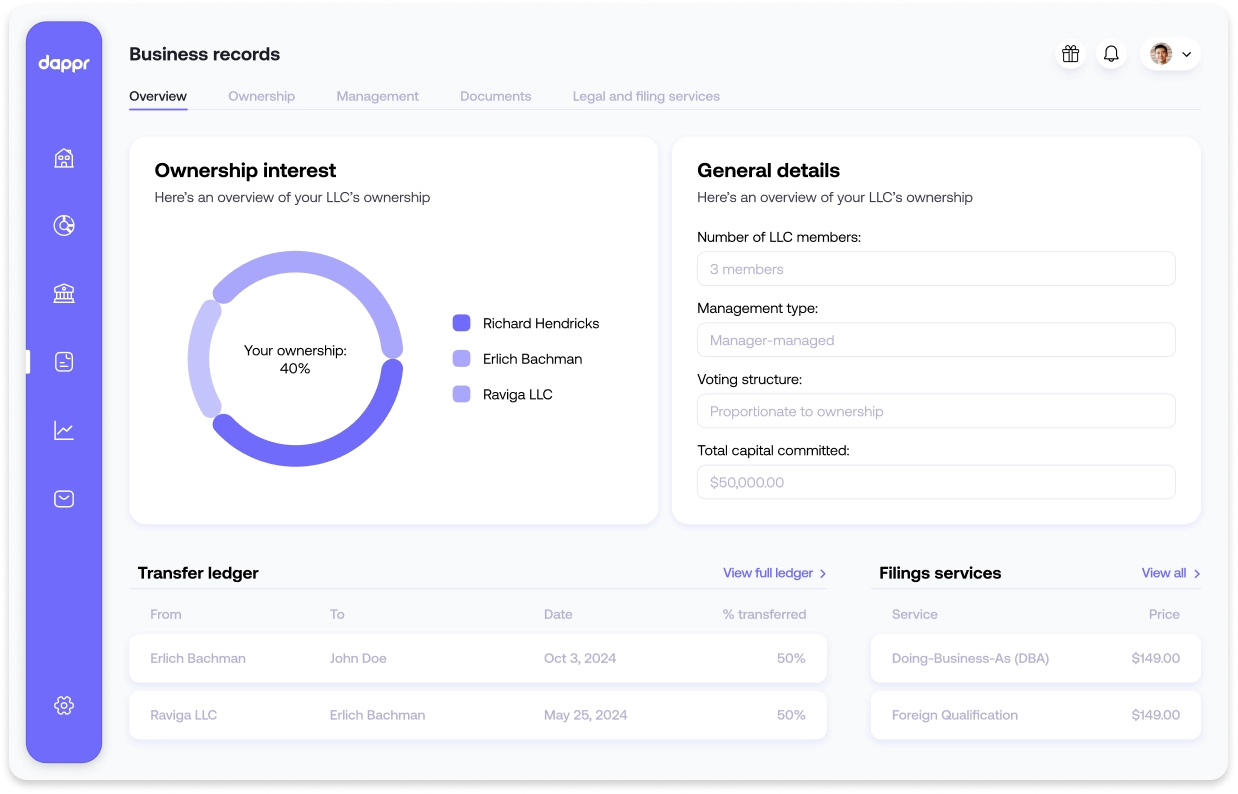Select the Doing-Business-As (DBA) service row

[1035, 658]
